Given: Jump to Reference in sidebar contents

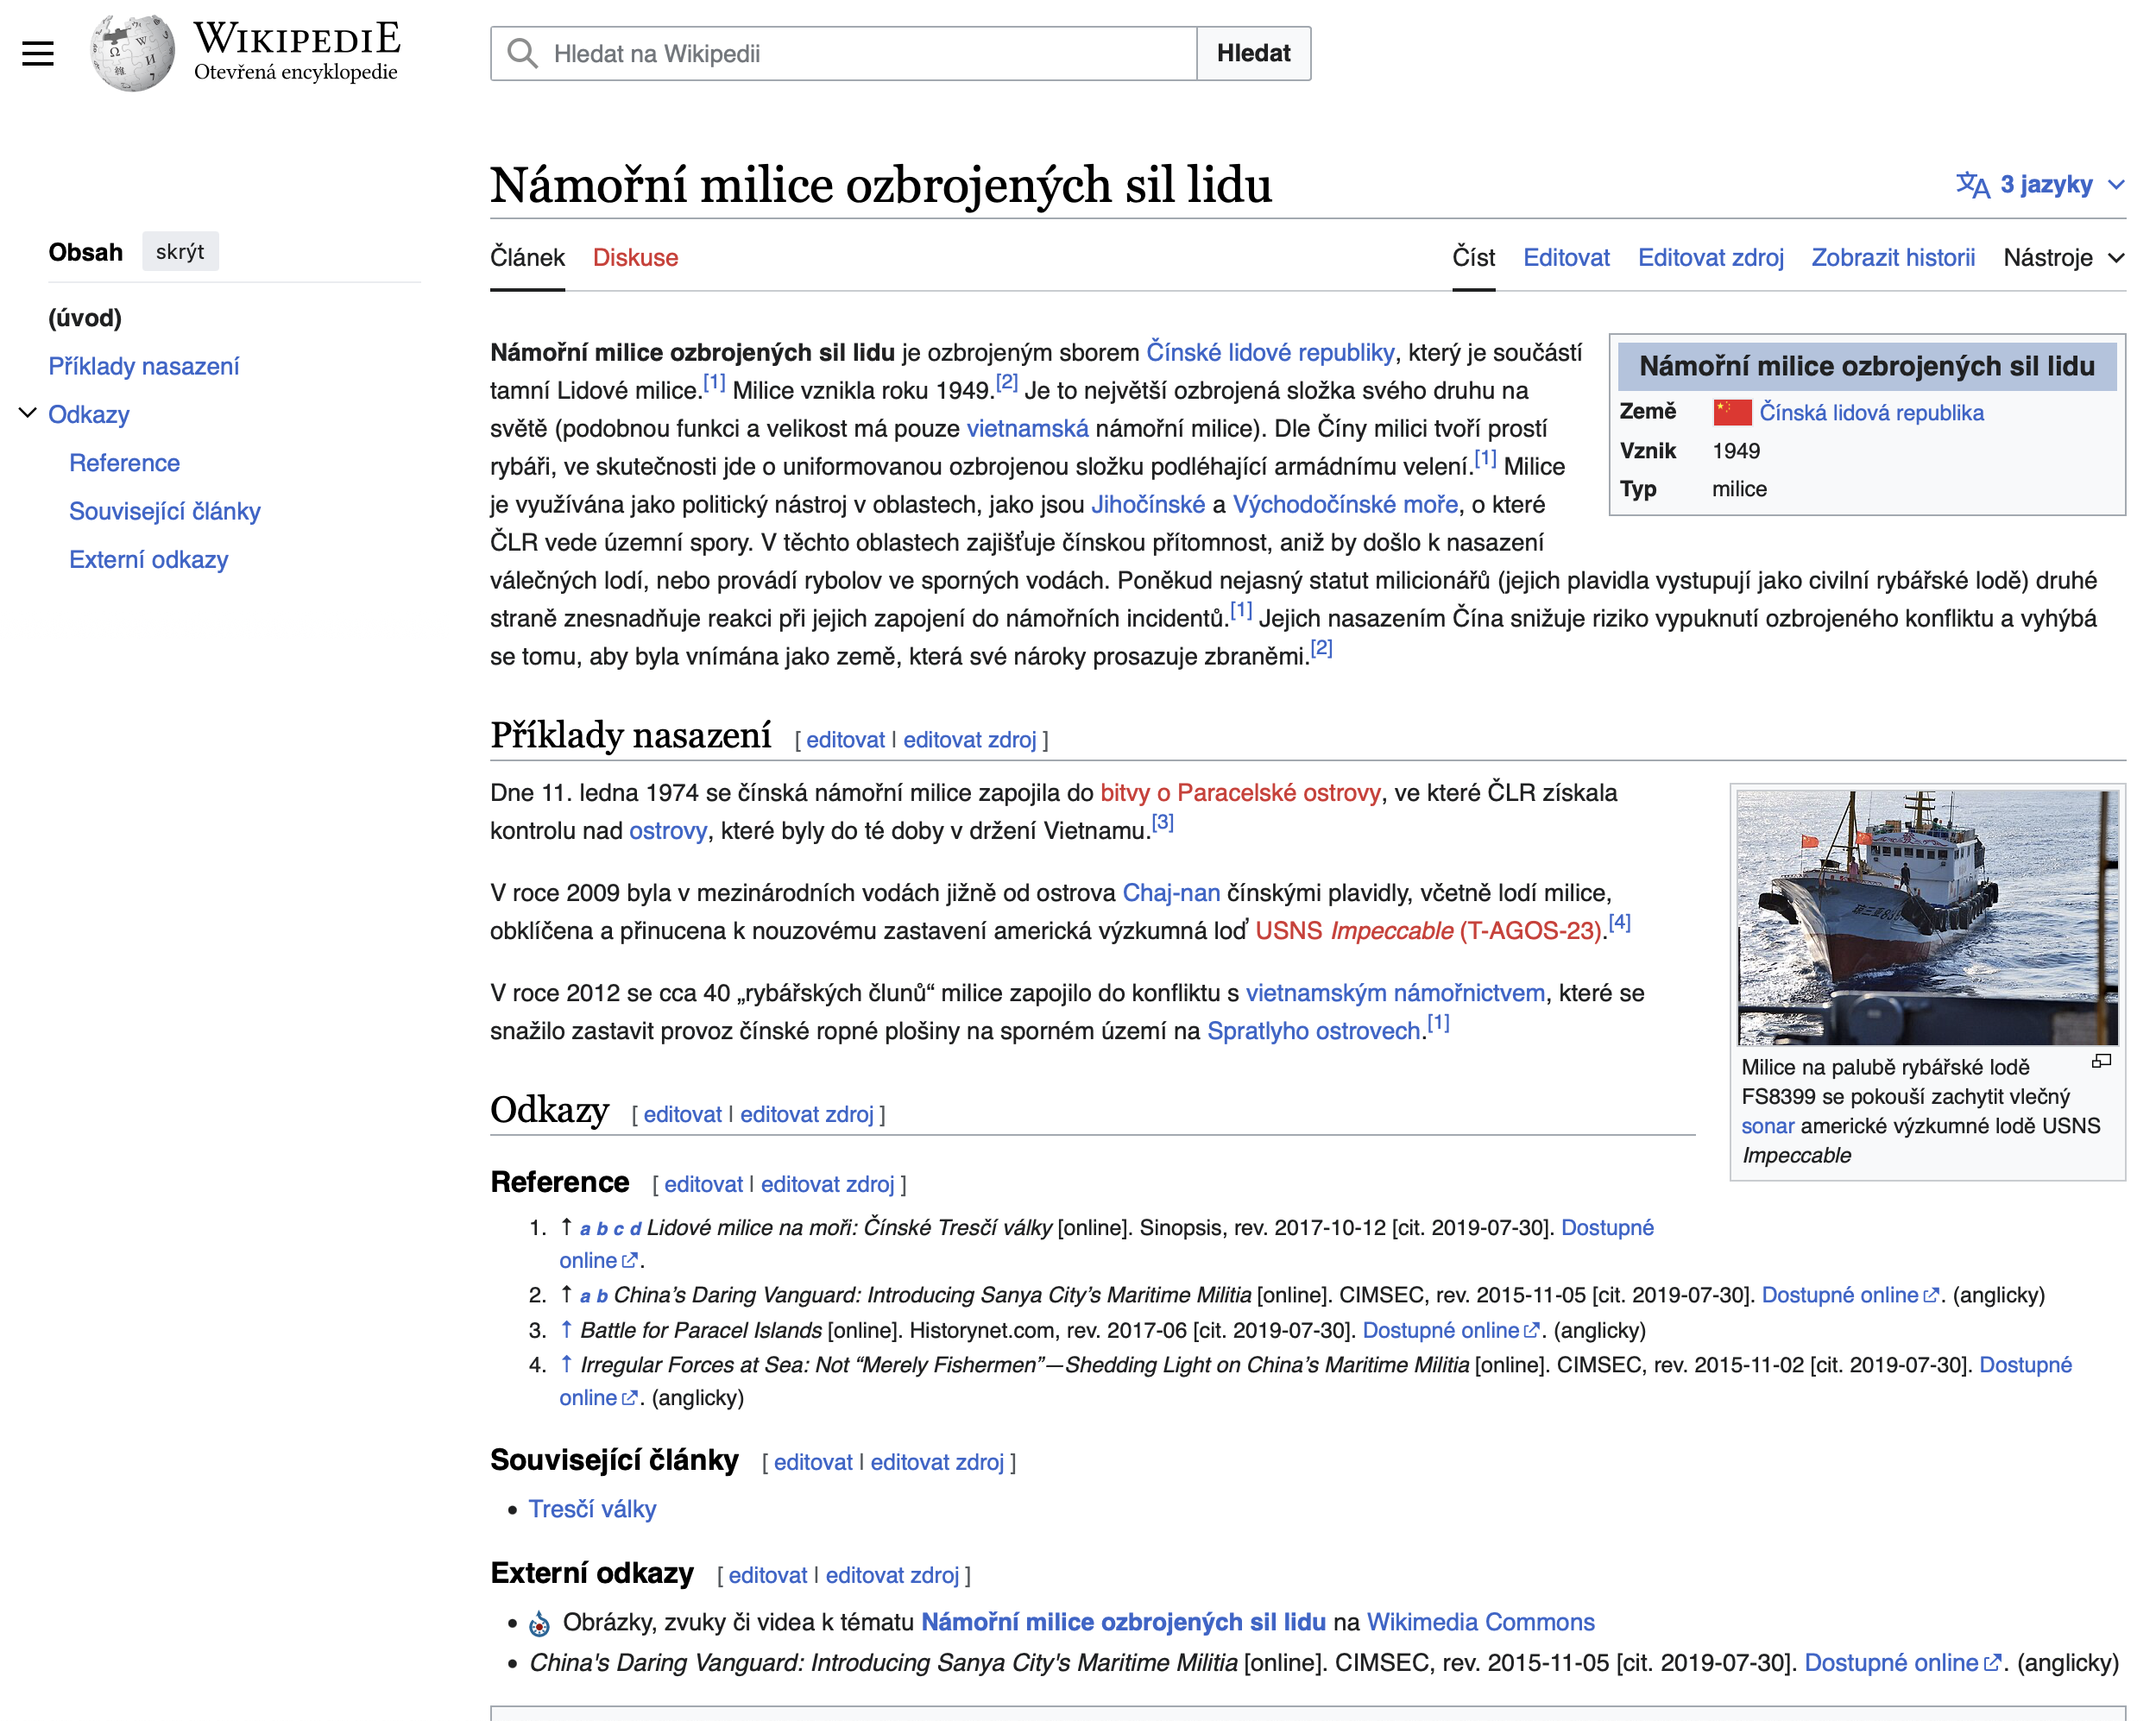Looking at the screenshot, I should click(x=124, y=463).
